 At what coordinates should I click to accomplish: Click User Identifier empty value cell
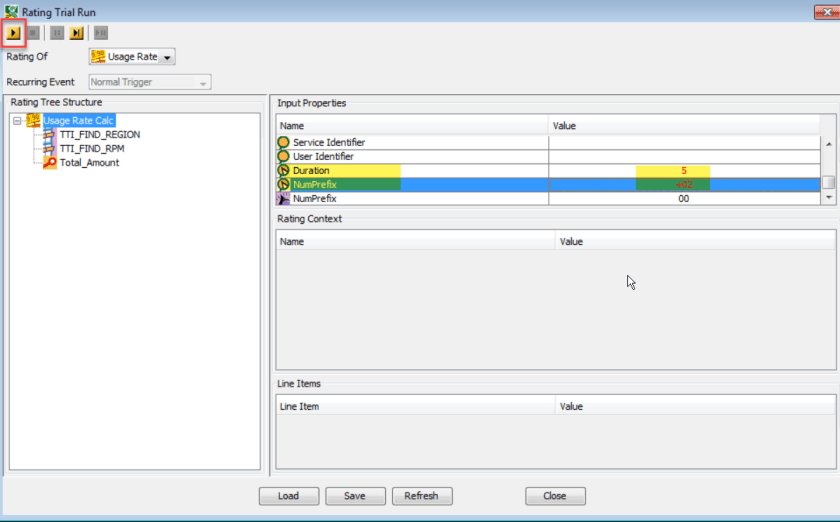click(684, 156)
